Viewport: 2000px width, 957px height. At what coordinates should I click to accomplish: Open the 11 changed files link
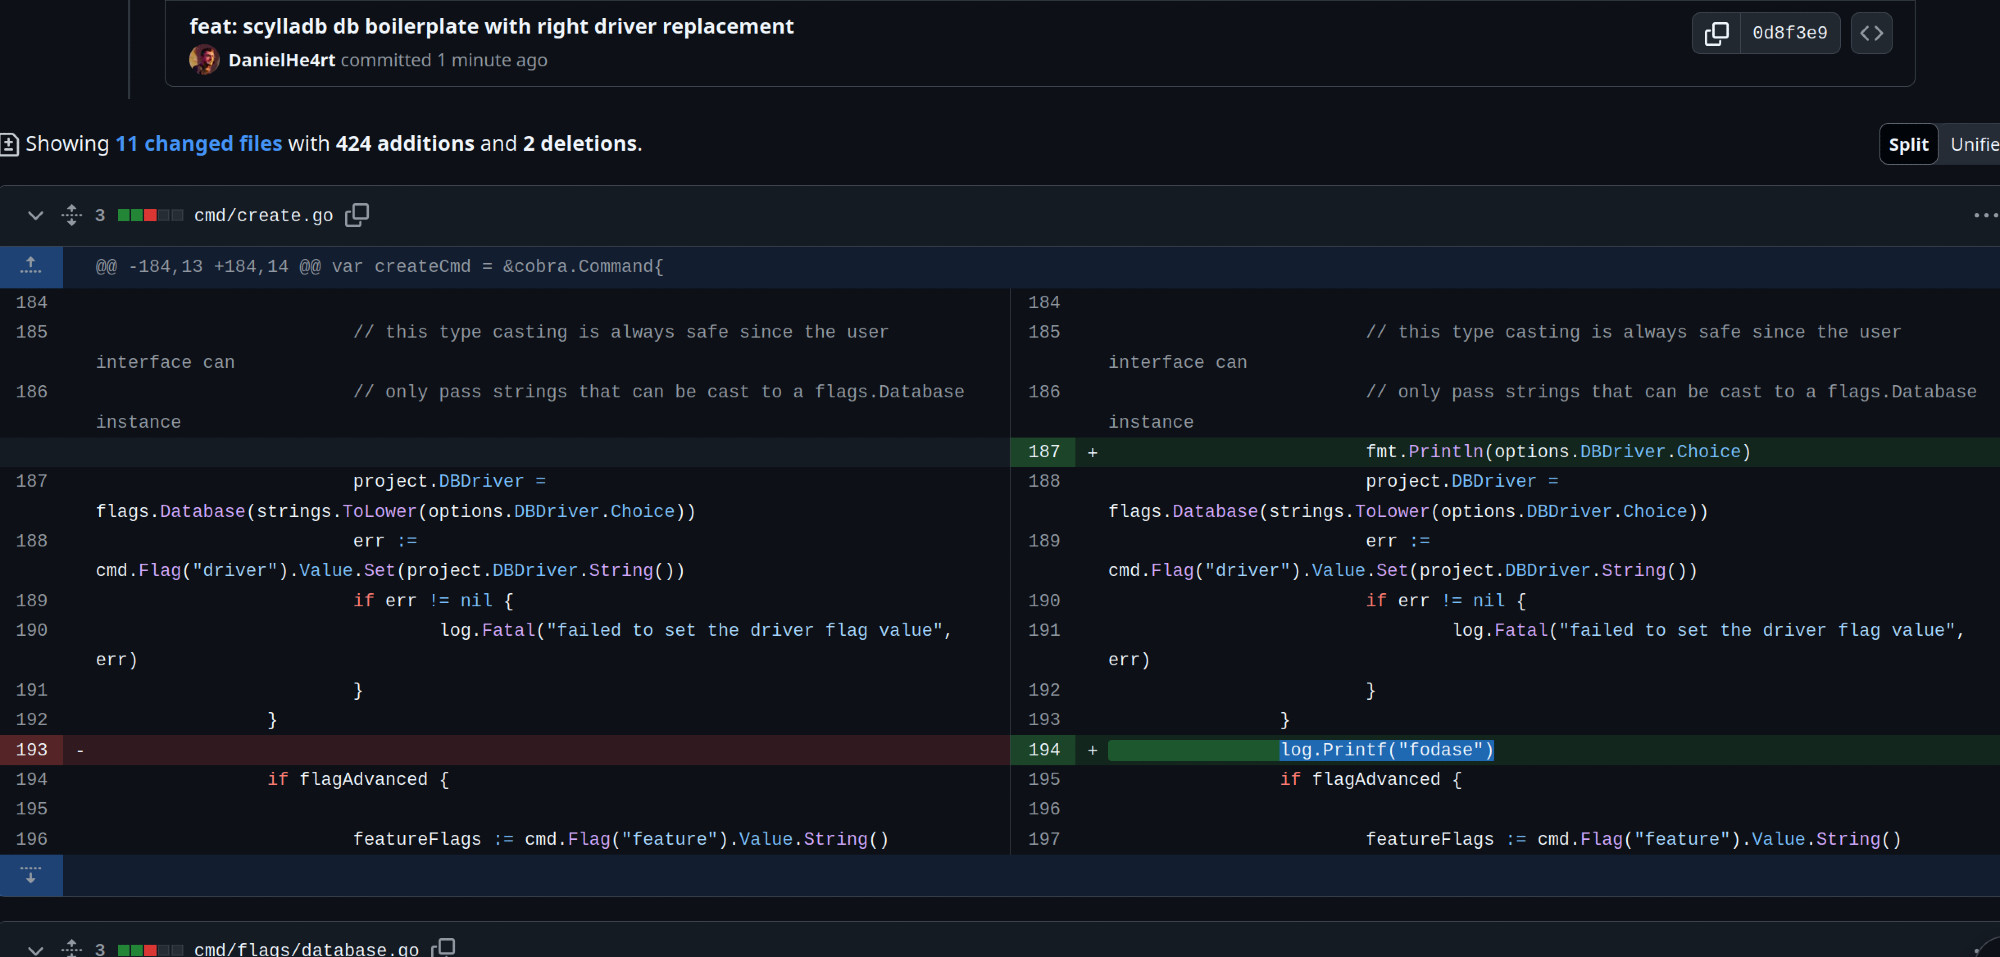pyautogui.click(x=199, y=143)
